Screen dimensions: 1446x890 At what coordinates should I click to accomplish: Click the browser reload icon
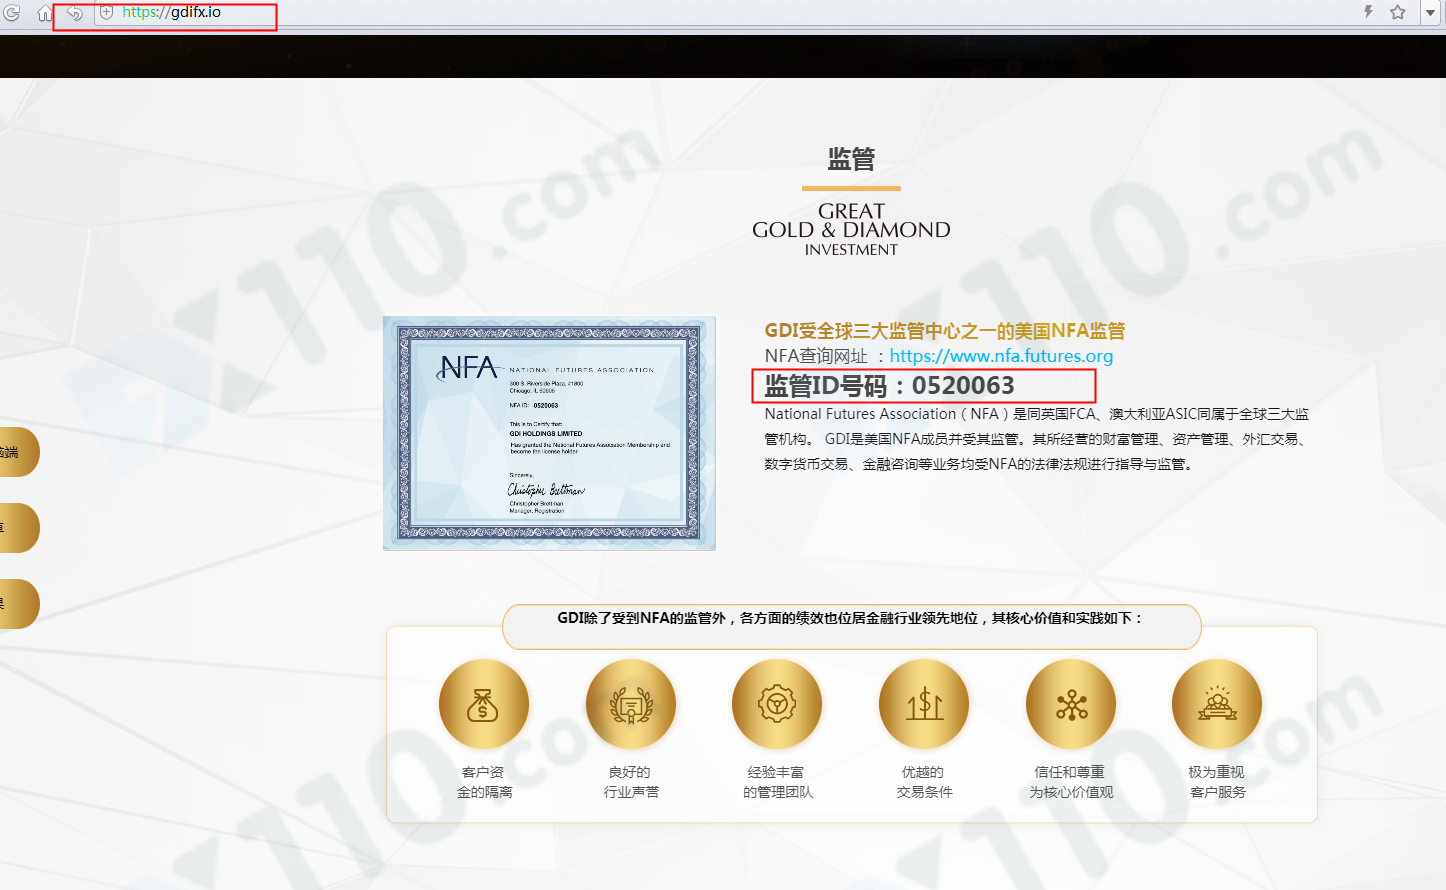click(x=12, y=13)
